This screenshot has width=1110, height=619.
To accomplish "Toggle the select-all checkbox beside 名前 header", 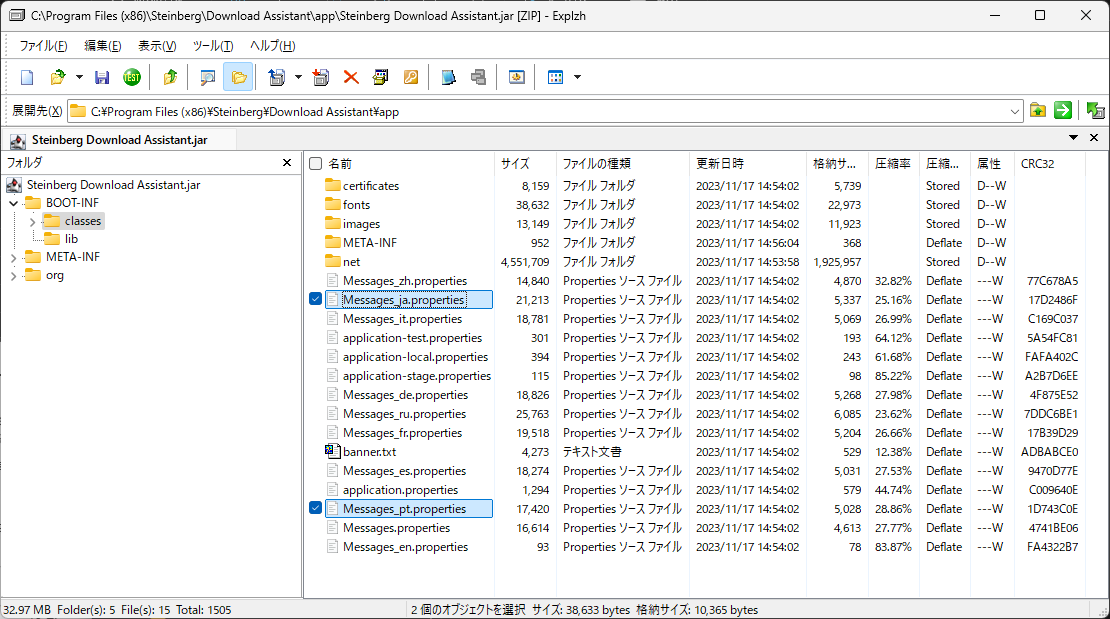I will pyautogui.click(x=316, y=164).
